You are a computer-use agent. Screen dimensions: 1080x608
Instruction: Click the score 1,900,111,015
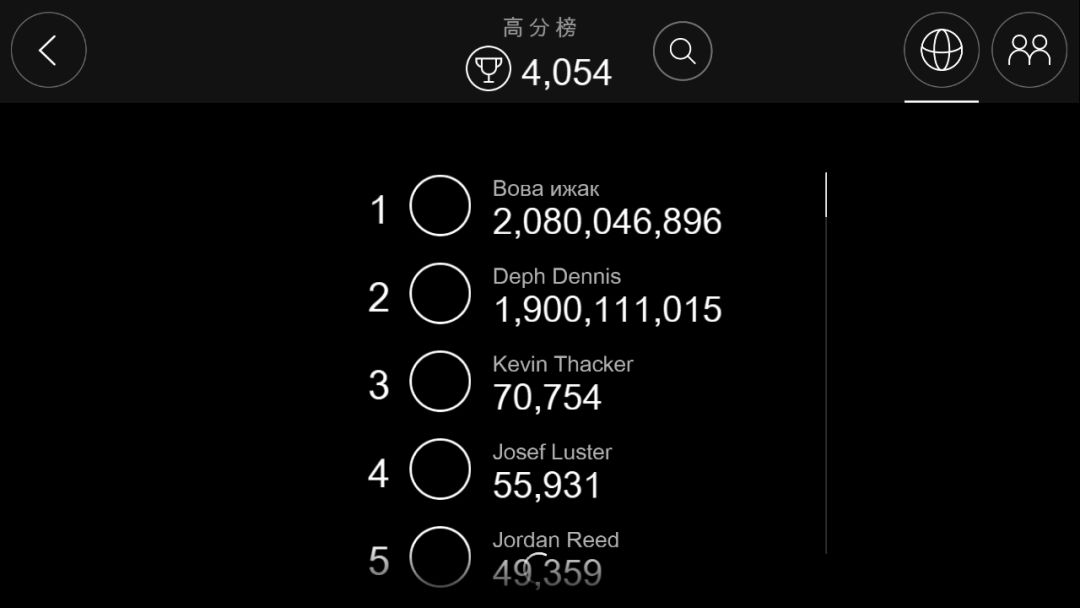[x=607, y=310]
